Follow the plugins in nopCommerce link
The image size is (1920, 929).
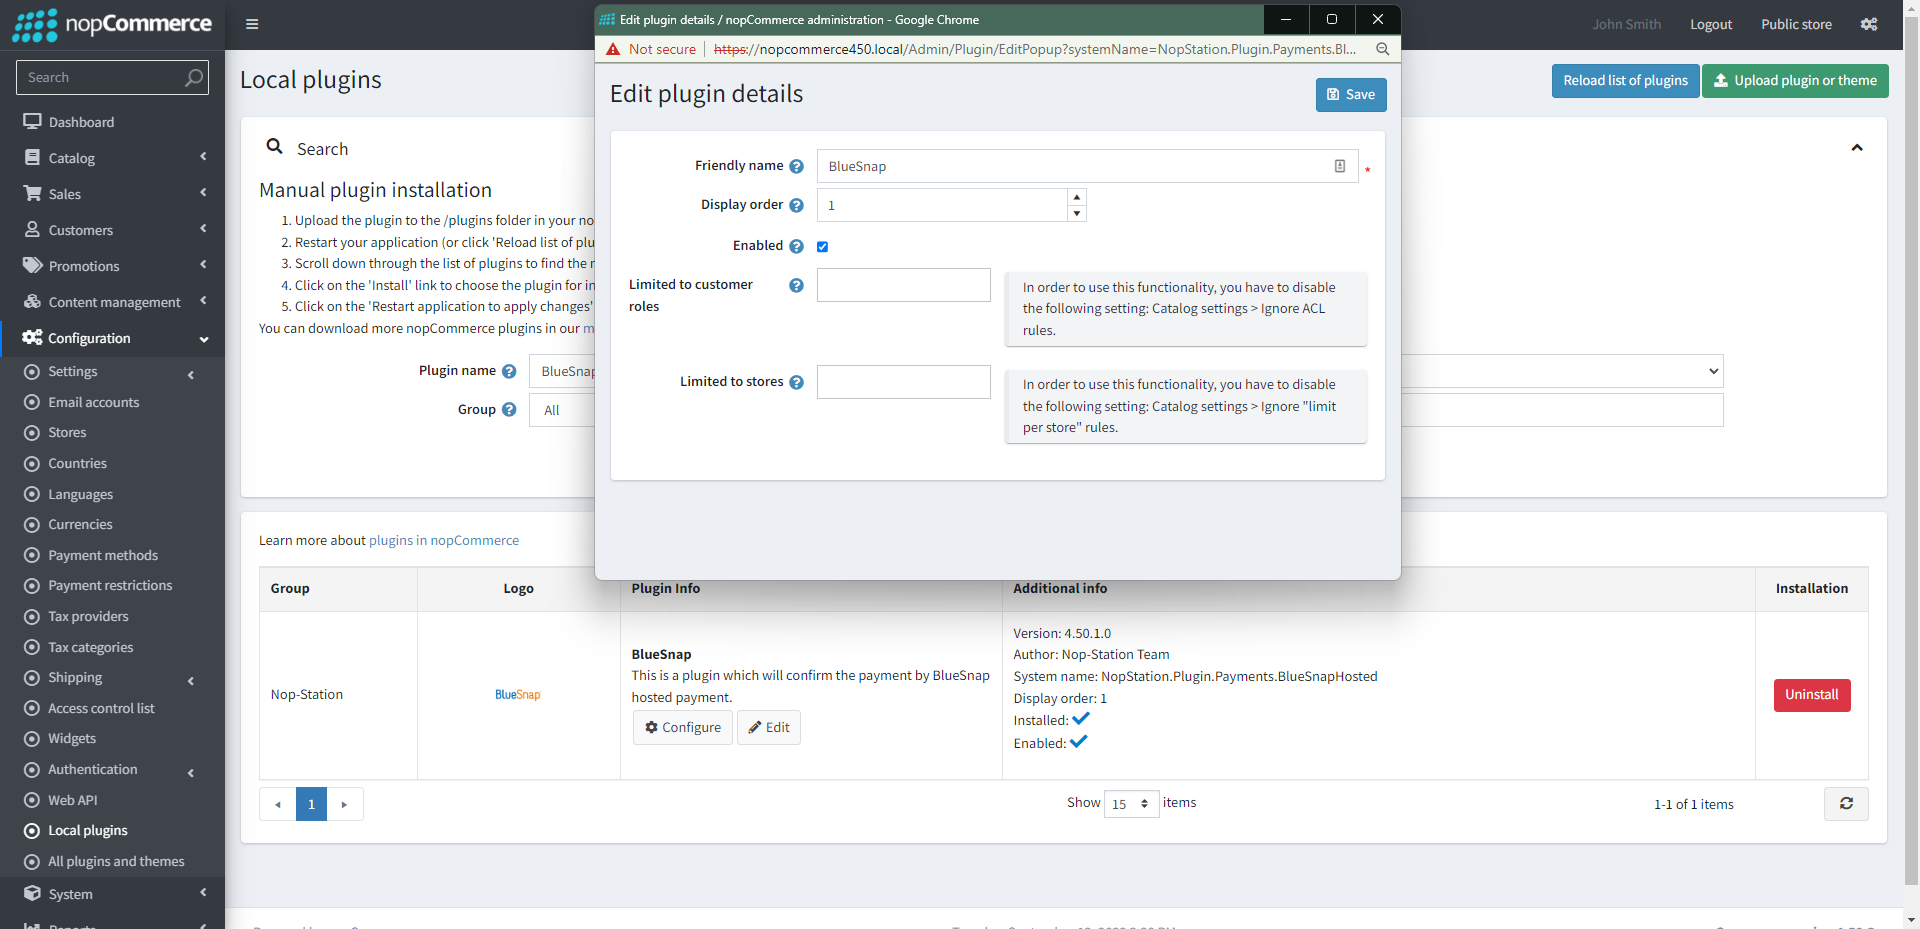[444, 541]
